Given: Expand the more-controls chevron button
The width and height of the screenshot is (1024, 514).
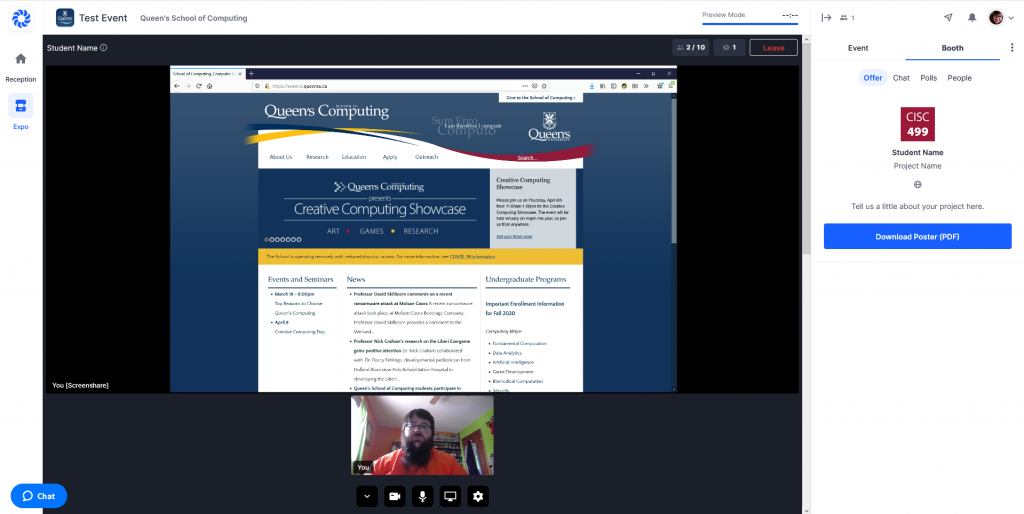Looking at the screenshot, I should (367, 496).
